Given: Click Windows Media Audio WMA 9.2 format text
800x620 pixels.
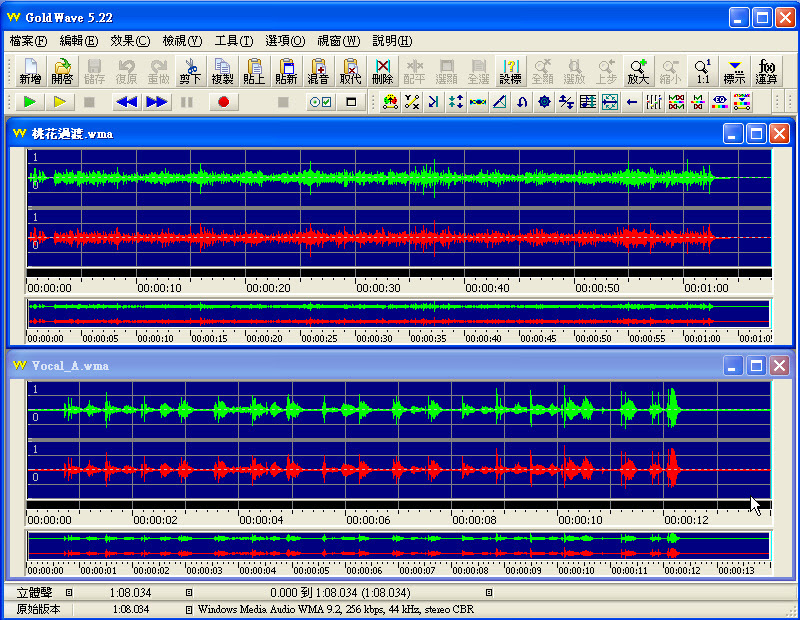Looking at the screenshot, I should click(x=336, y=609).
